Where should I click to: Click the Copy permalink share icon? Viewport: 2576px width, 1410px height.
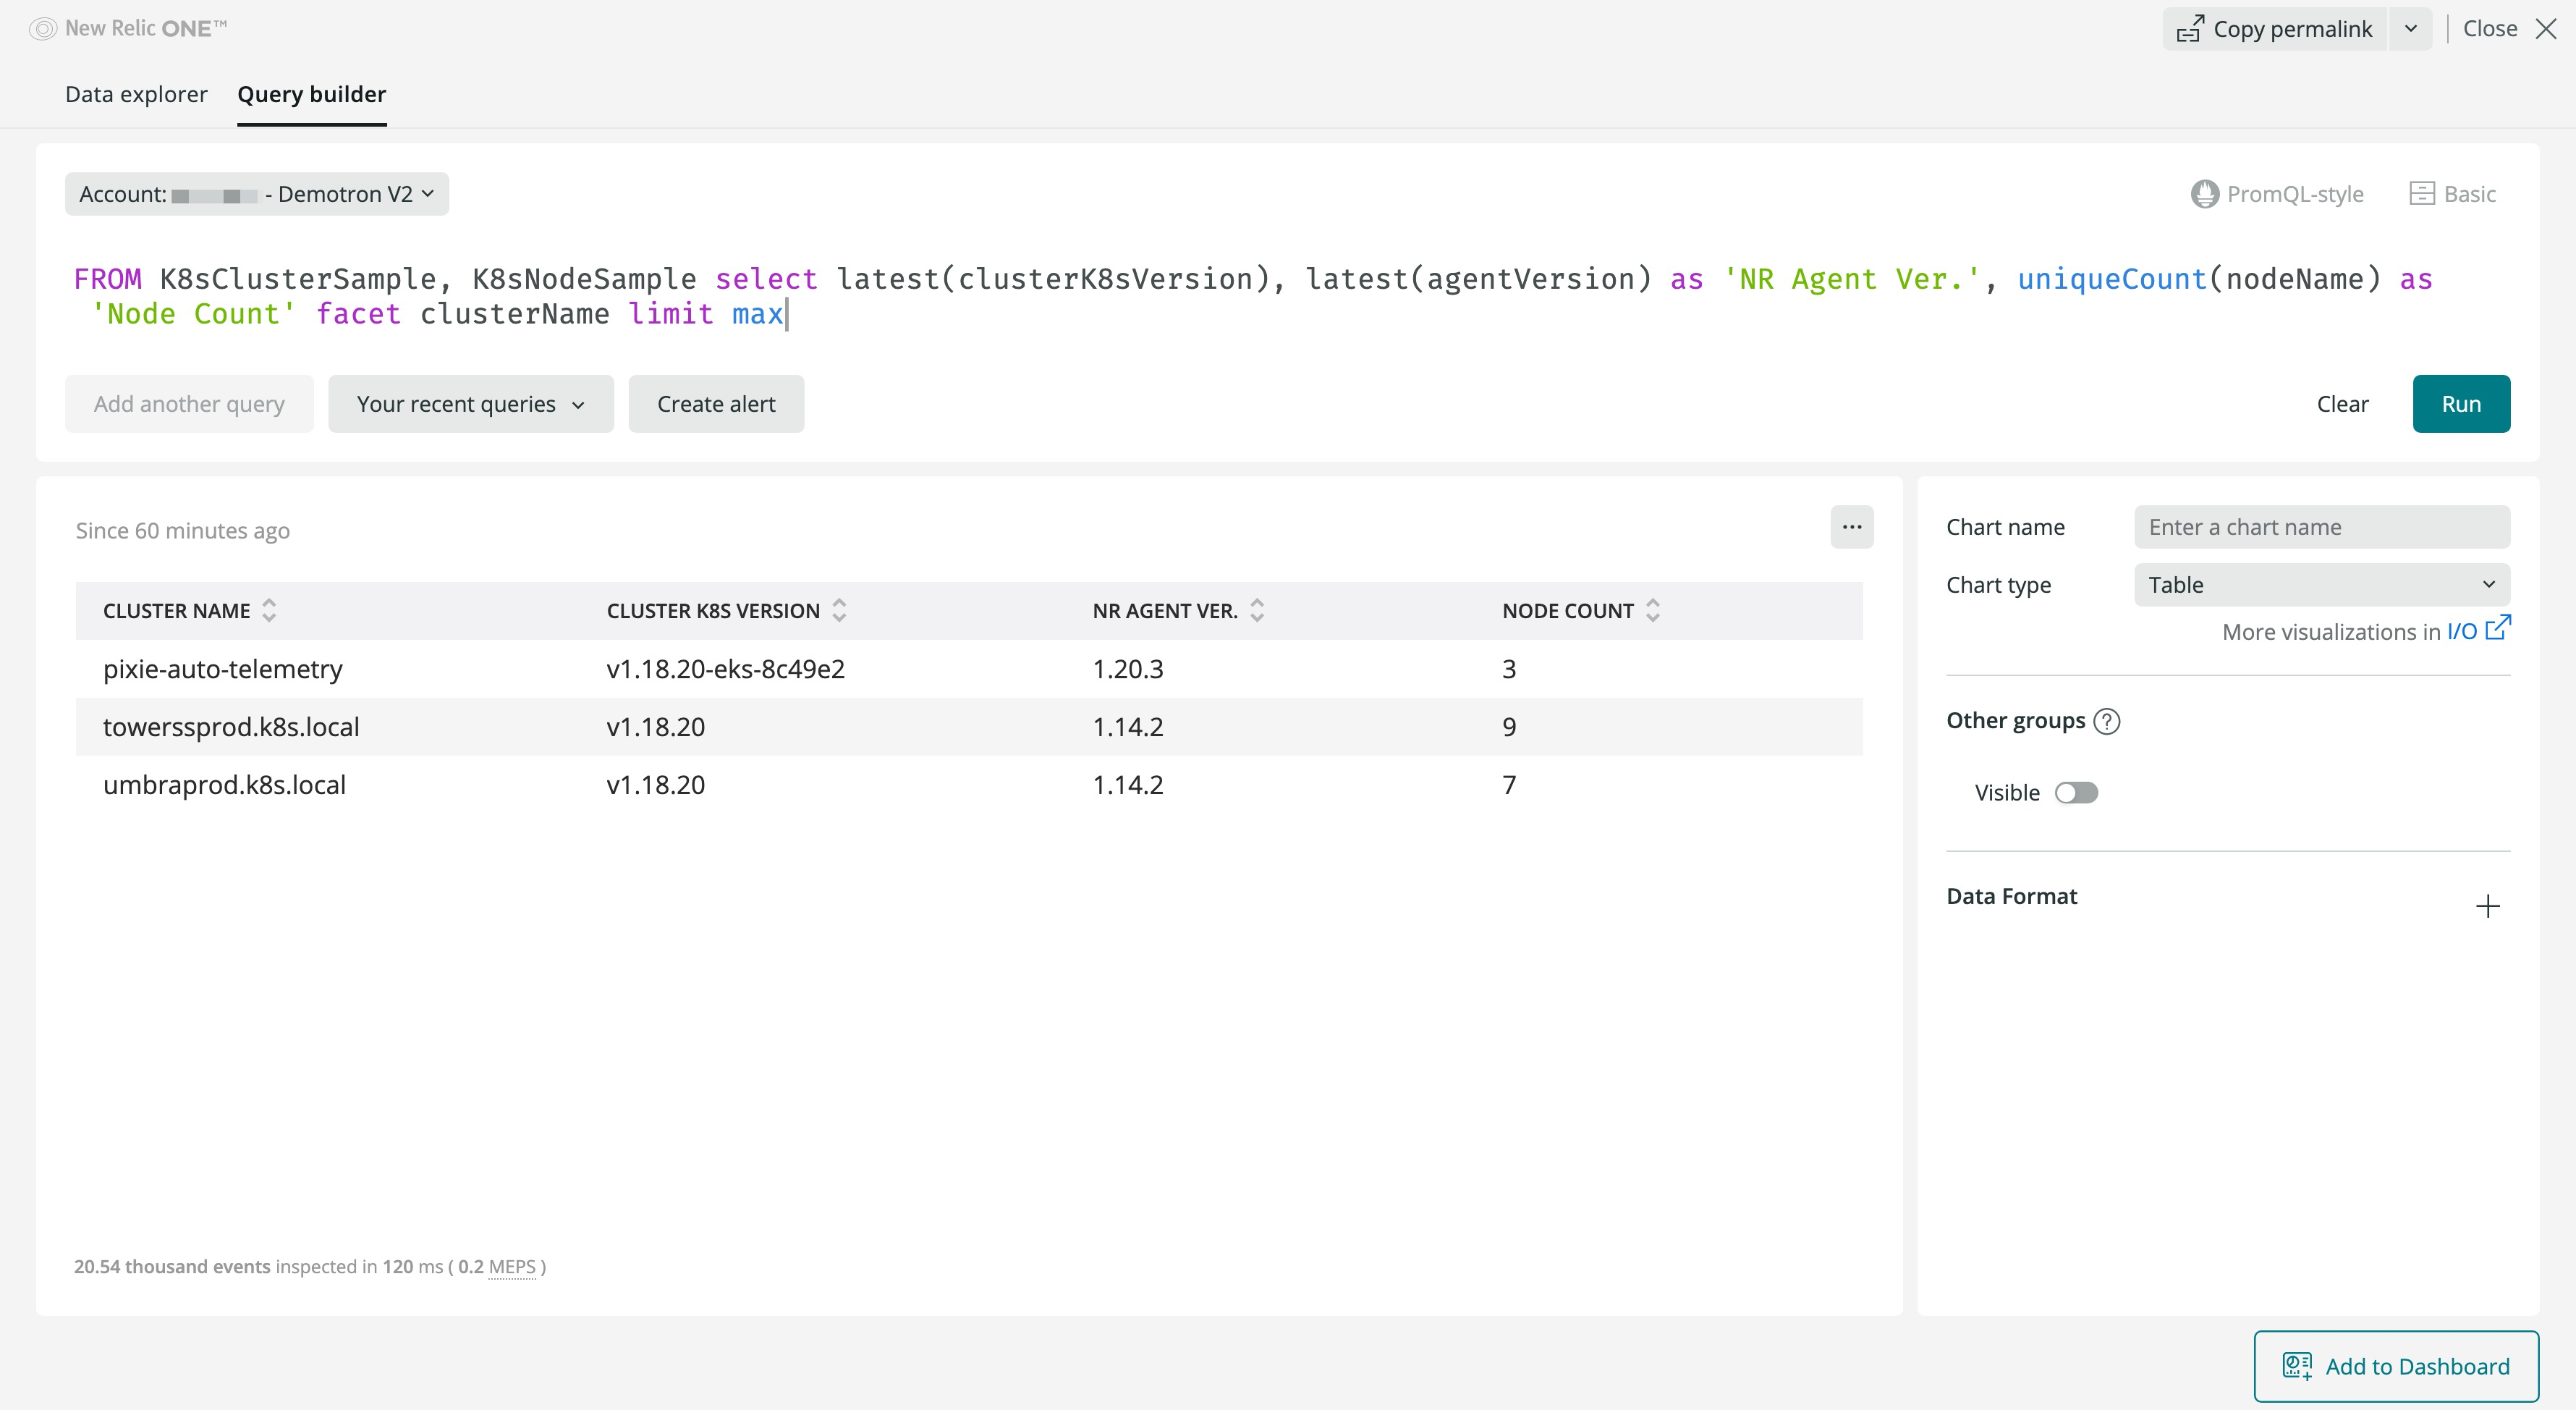pos(2190,29)
